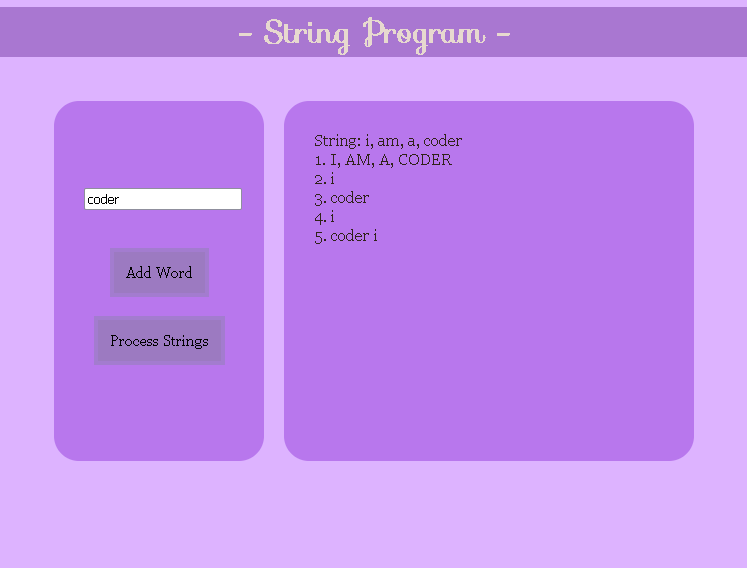Screen dimensions: 747x568
Task: Click the word "String" in header title
Action: (306, 33)
